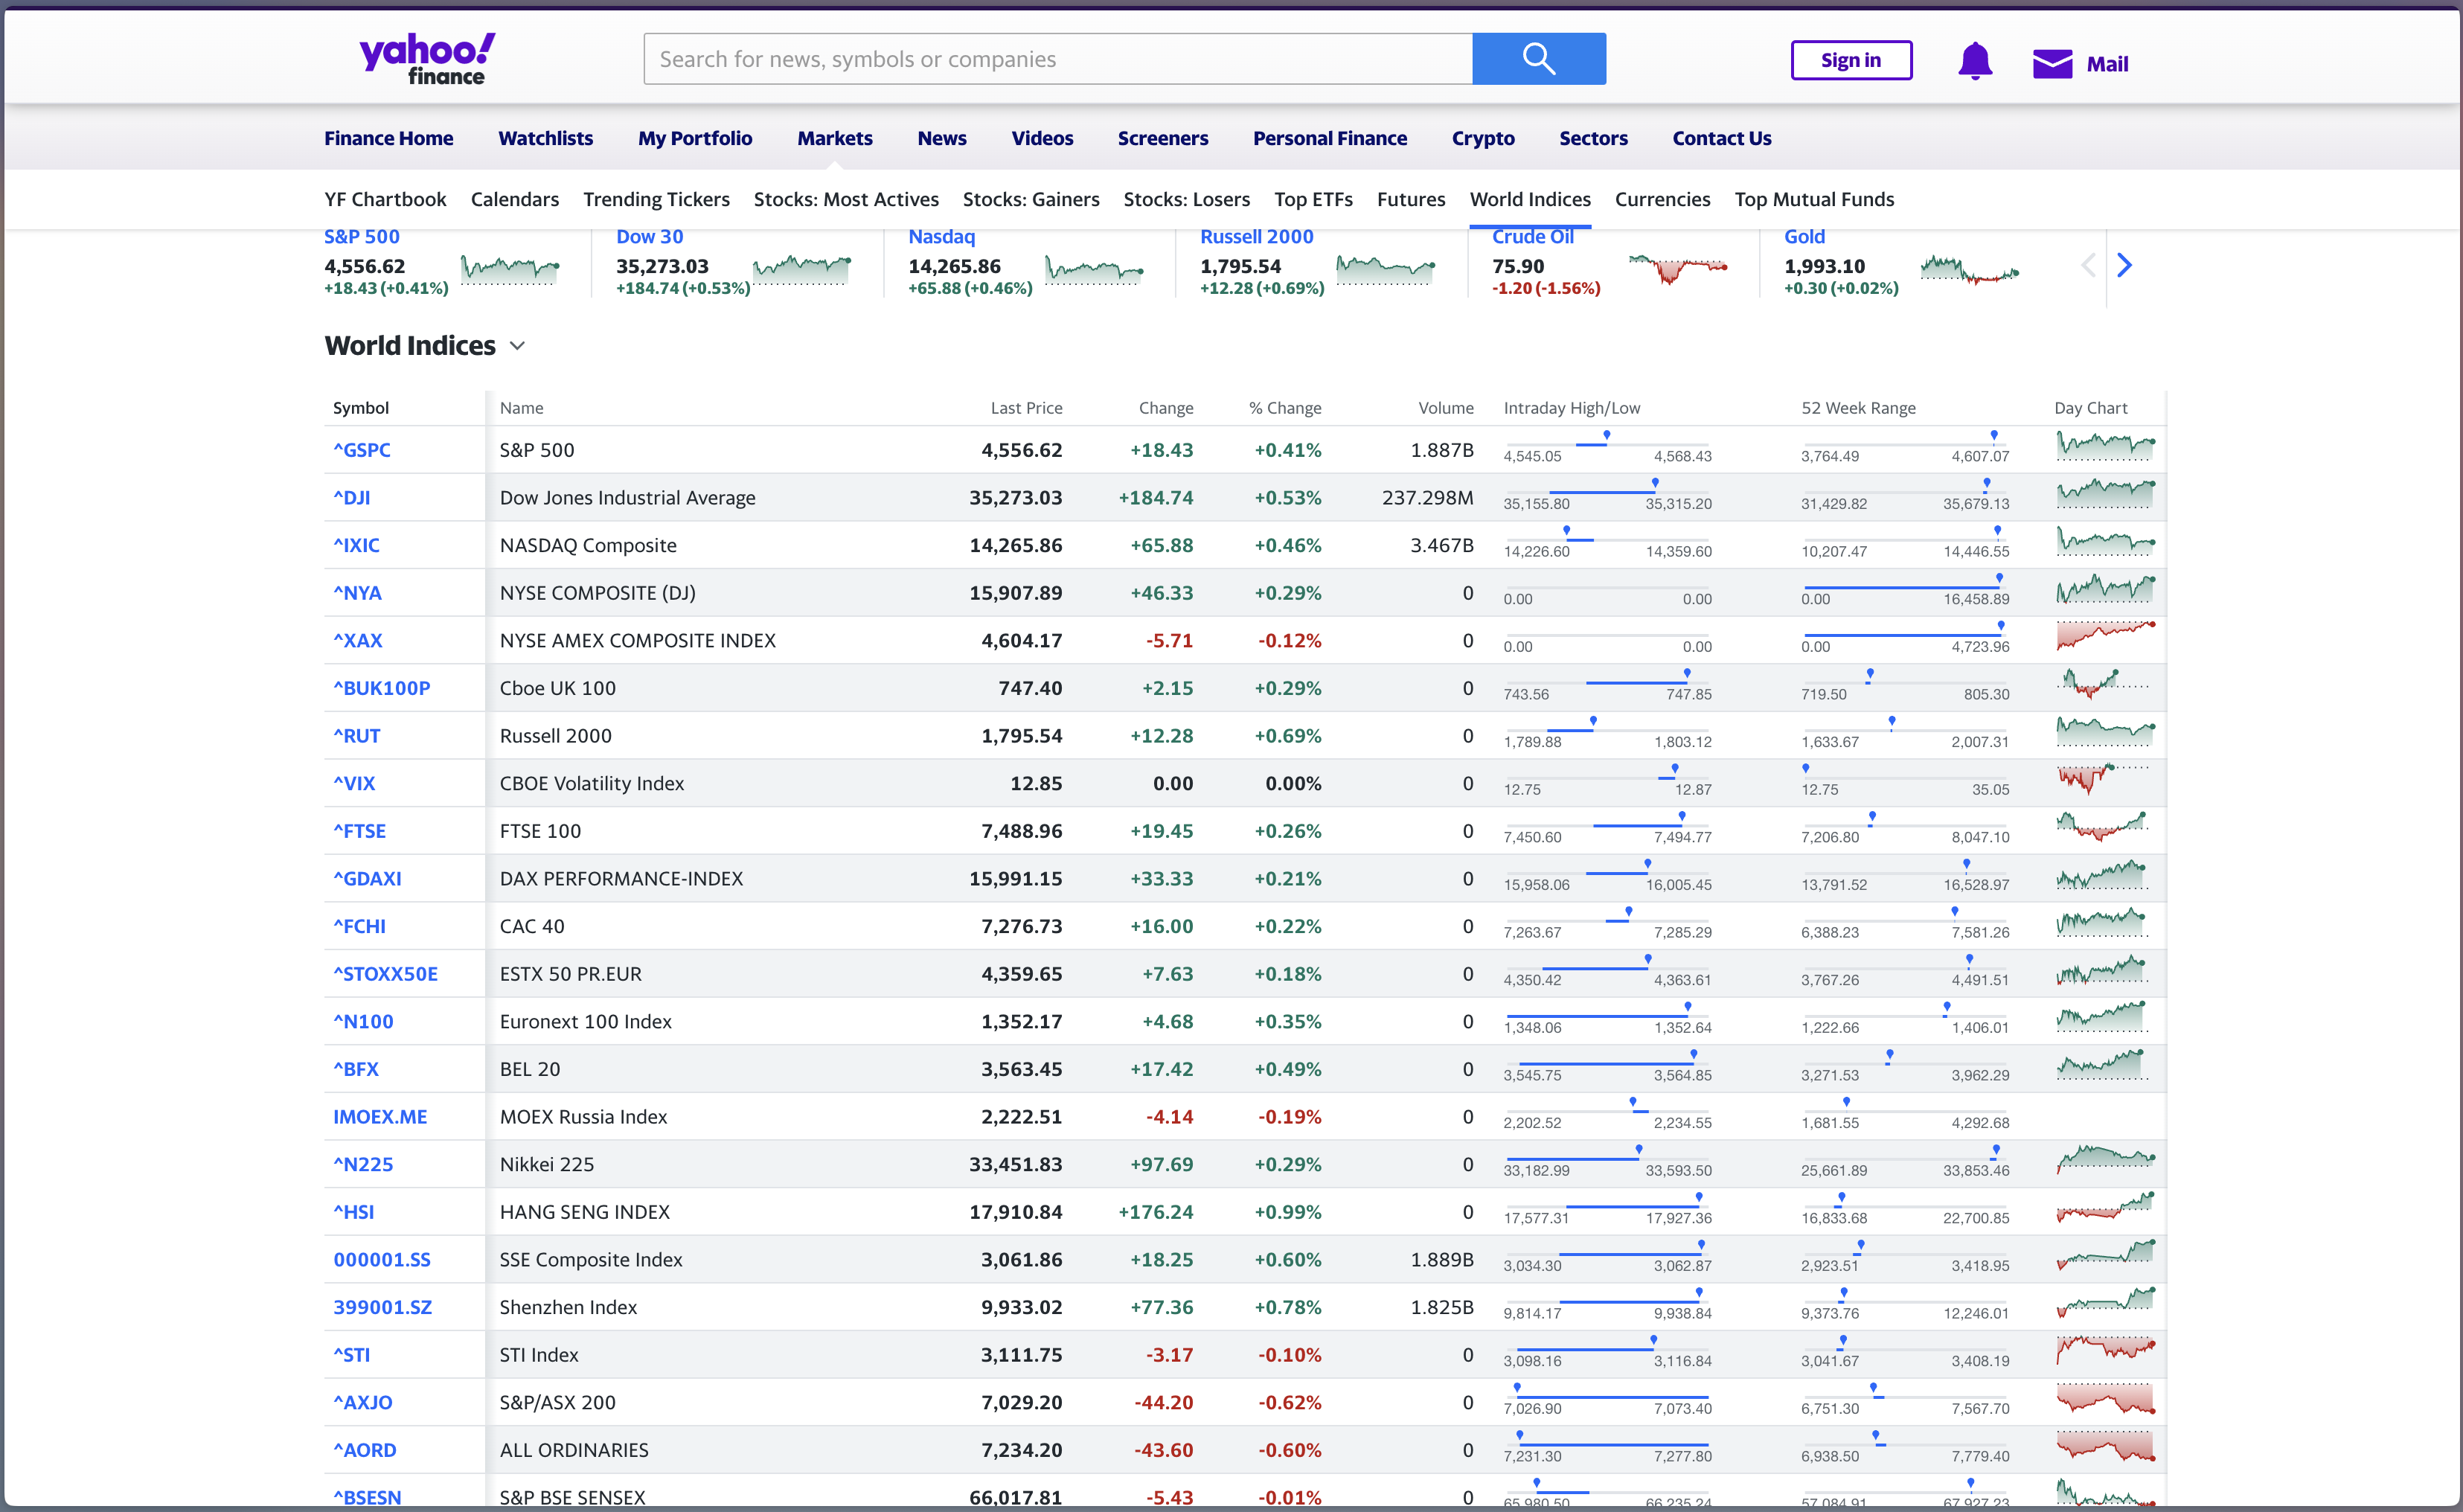Click the Last Price column header
Viewport: 2463px width, 1512px height.
click(1026, 408)
